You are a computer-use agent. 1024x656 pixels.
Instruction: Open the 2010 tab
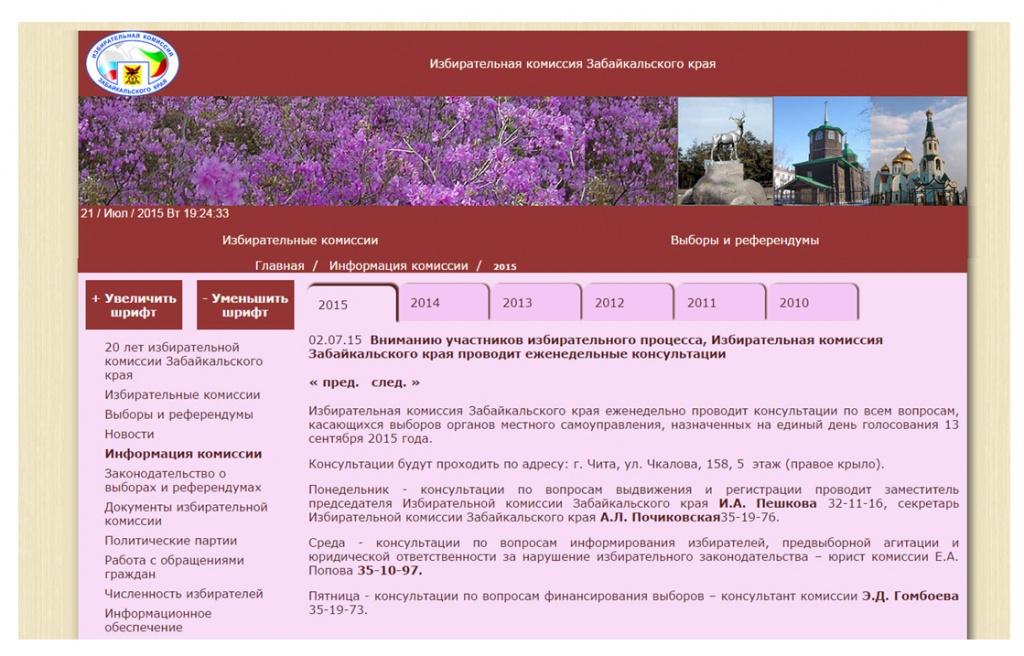[794, 303]
